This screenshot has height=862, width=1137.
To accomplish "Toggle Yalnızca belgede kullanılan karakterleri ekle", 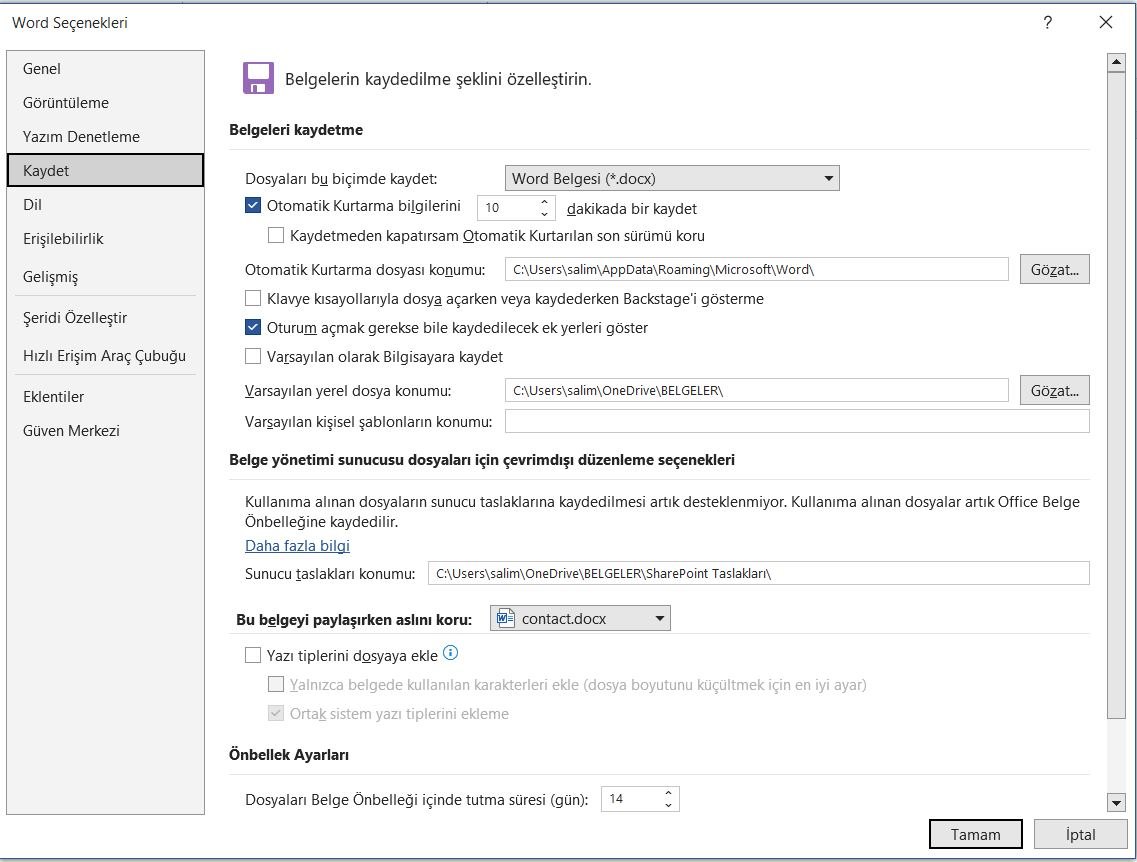I will tap(276, 684).
